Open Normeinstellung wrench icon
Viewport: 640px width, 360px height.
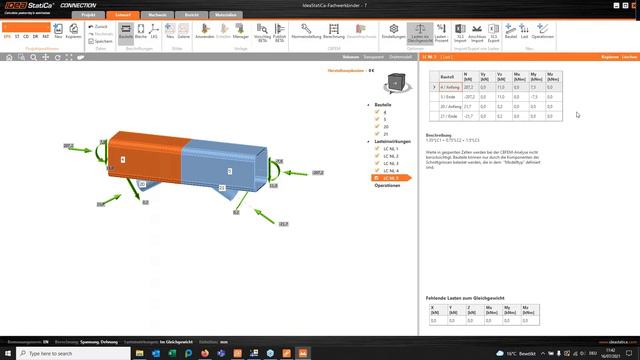(x=306, y=31)
